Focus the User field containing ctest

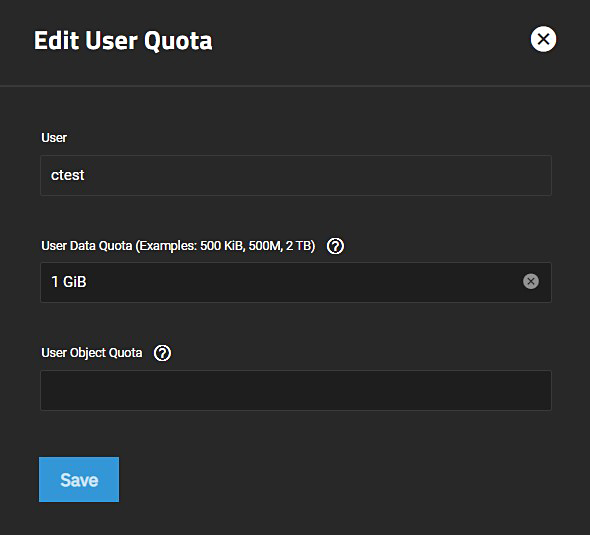click(x=296, y=175)
